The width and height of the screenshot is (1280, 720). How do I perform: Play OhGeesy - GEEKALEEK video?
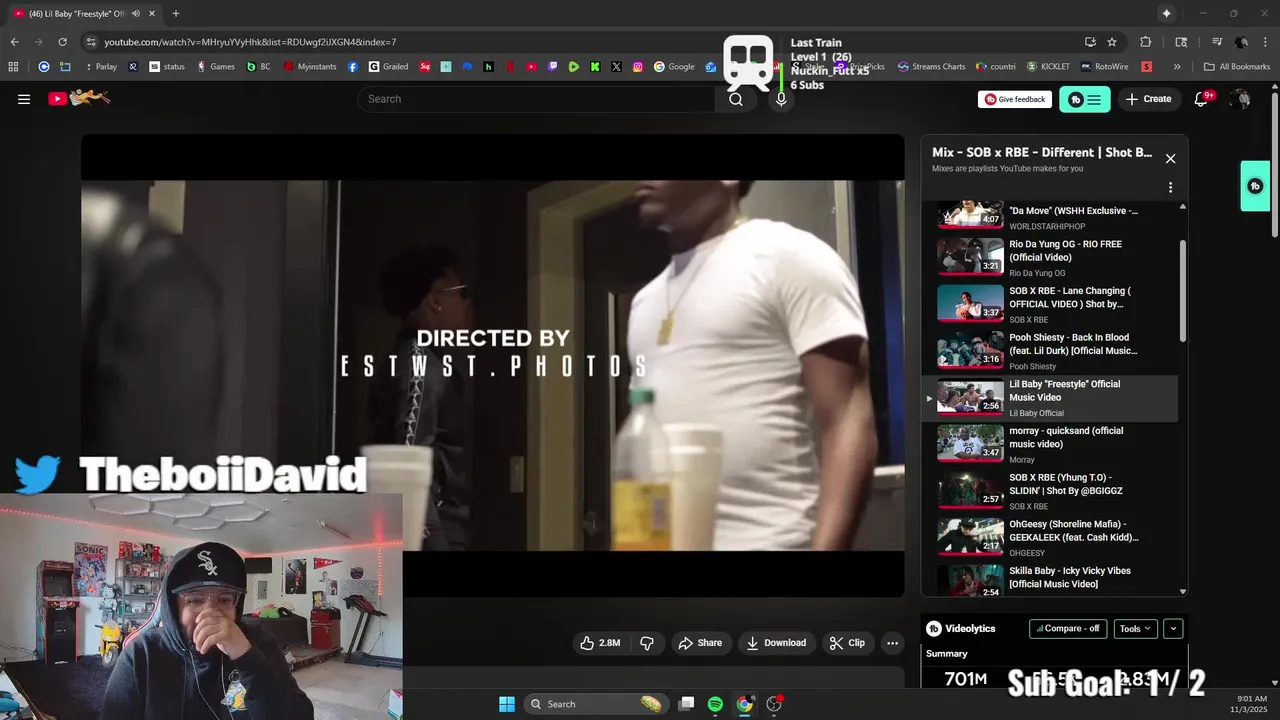pyautogui.click(x=1057, y=537)
